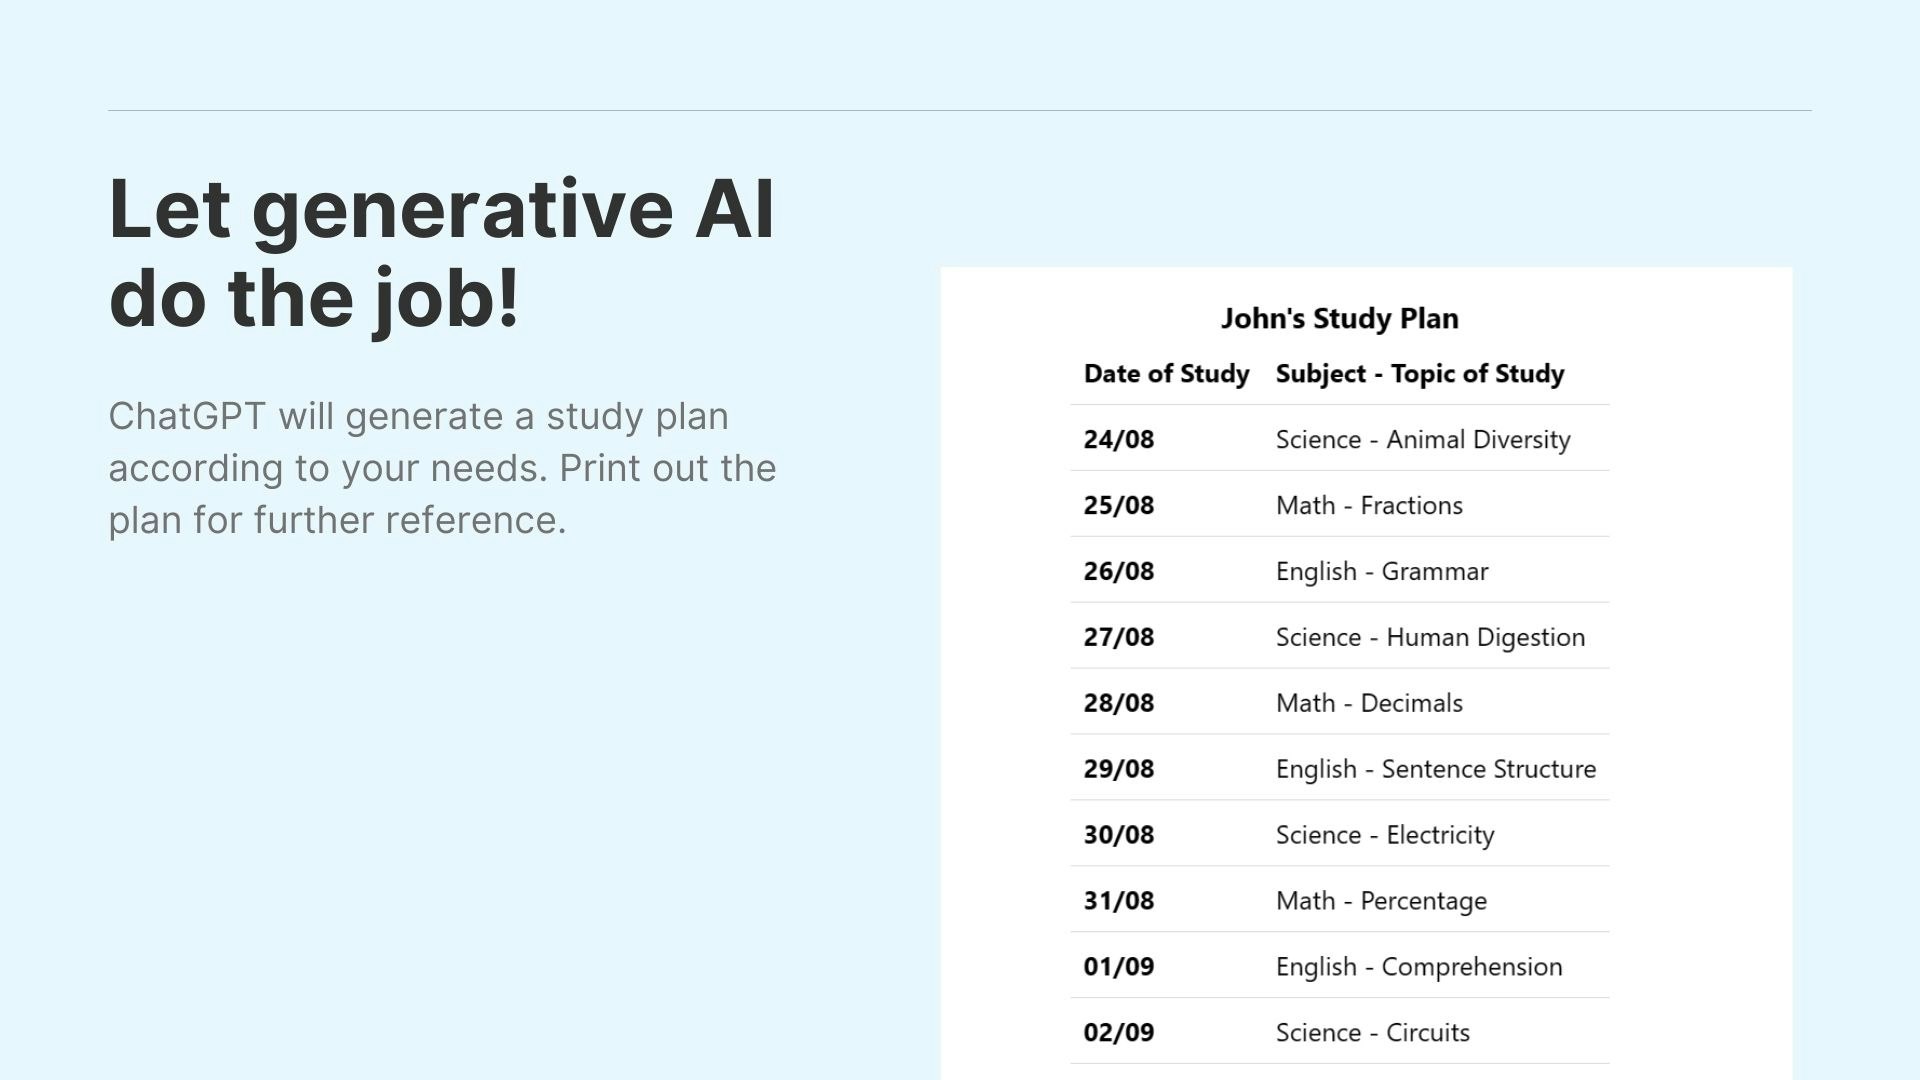
Task: Click the "English - Grammar" row
Action: (1339, 571)
